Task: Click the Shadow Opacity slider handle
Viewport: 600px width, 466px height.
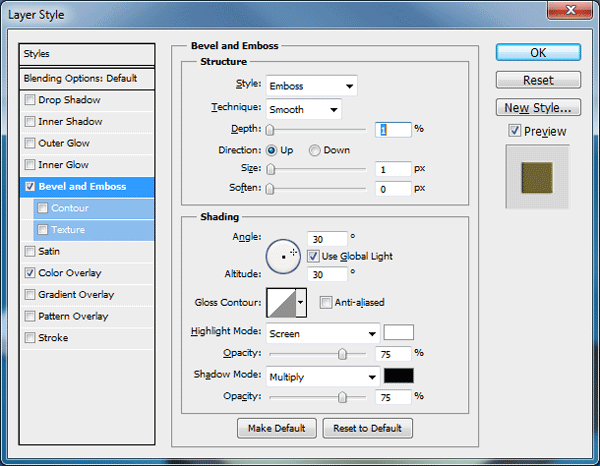Action: [x=342, y=397]
